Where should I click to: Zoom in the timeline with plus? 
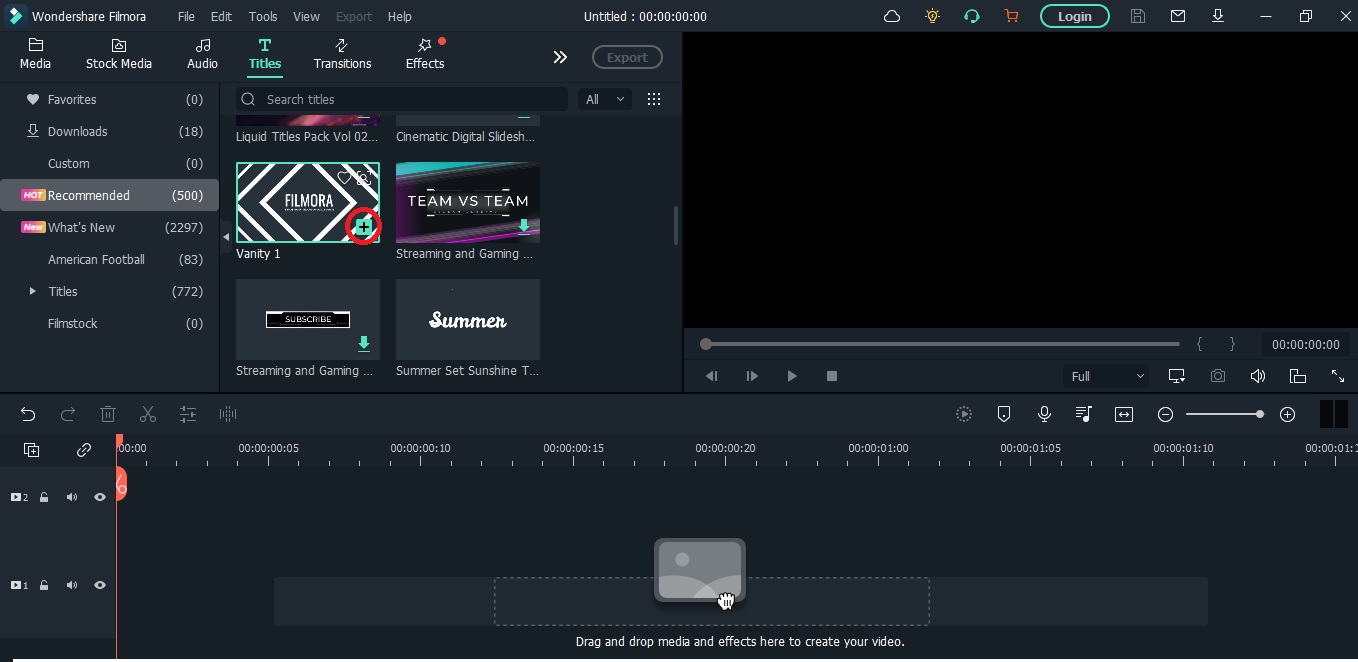(1288, 414)
